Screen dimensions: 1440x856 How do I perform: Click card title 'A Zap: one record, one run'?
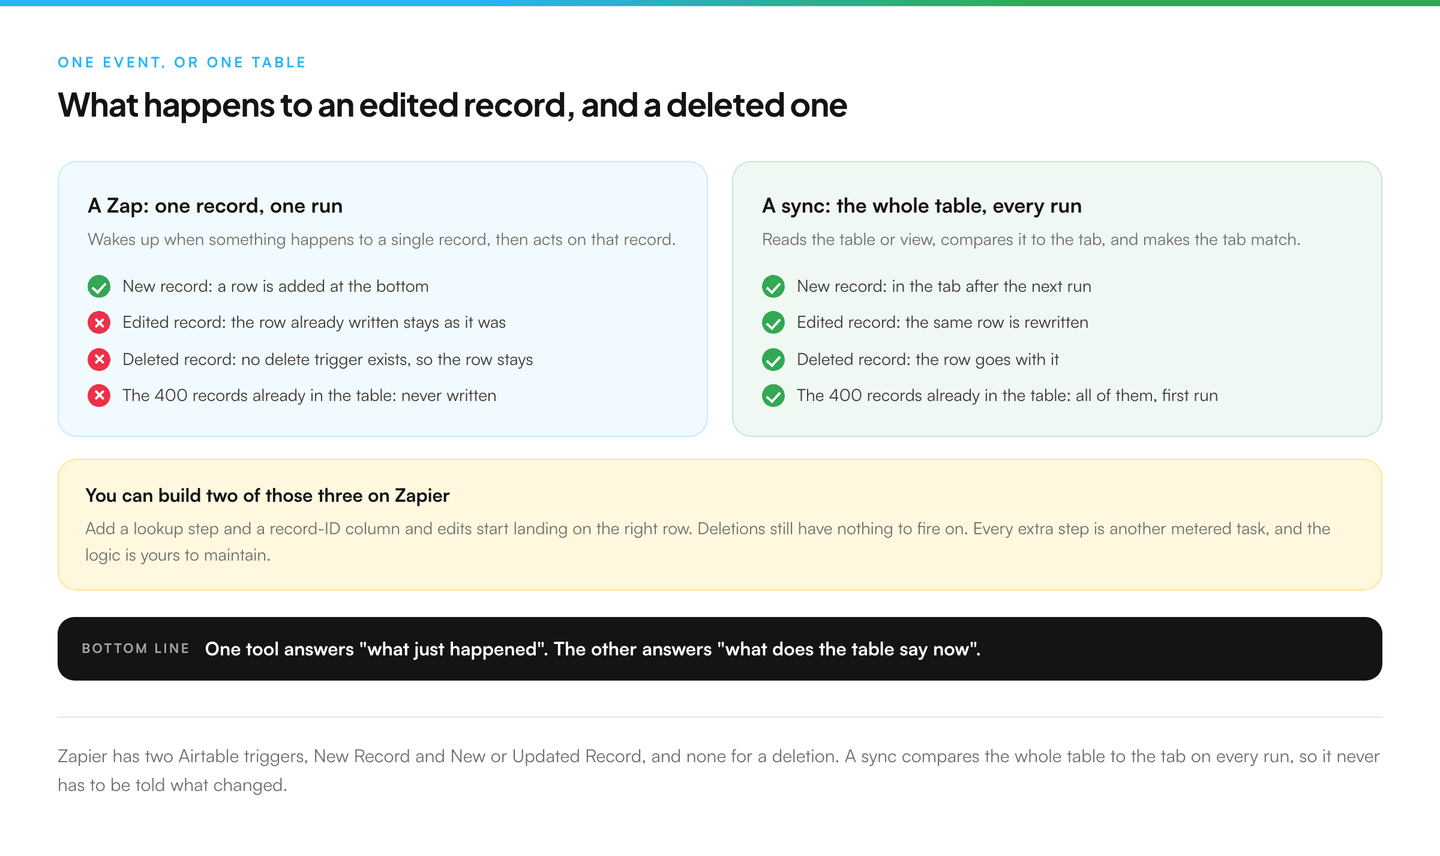point(215,206)
